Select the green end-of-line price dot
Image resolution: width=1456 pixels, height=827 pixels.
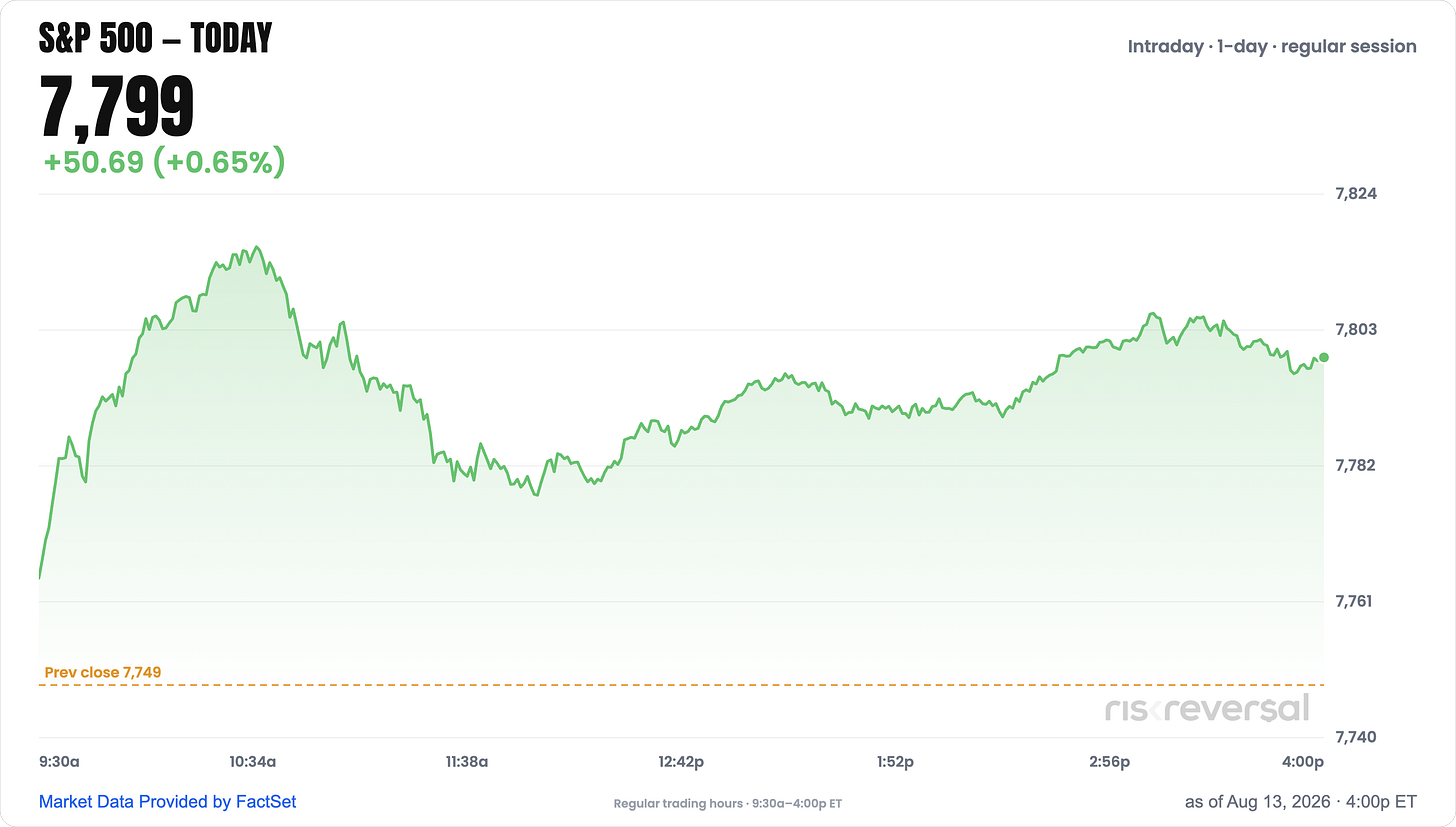1324,357
